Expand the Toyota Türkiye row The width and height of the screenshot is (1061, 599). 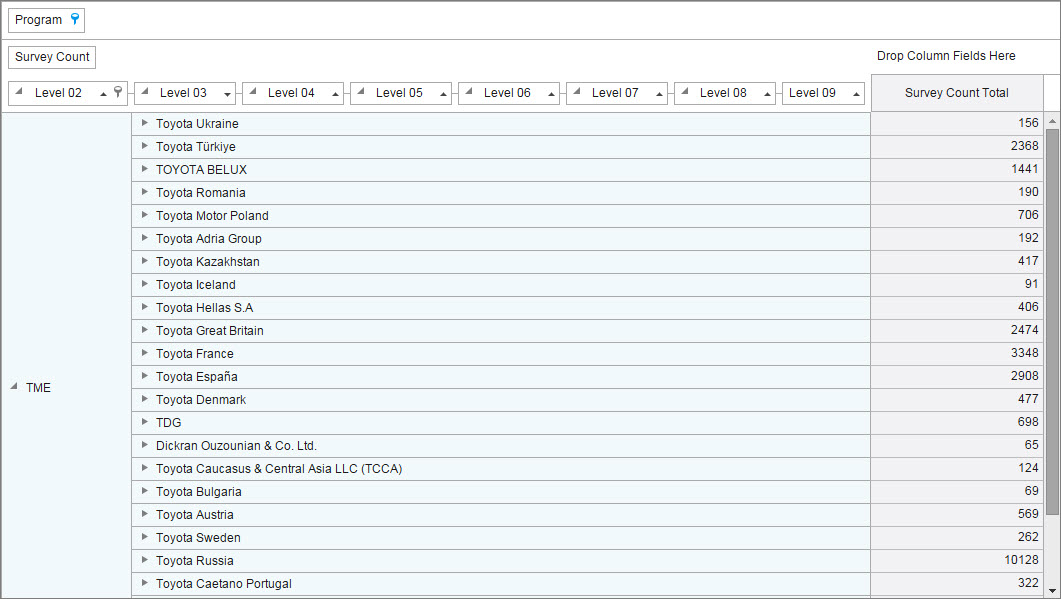(x=144, y=146)
